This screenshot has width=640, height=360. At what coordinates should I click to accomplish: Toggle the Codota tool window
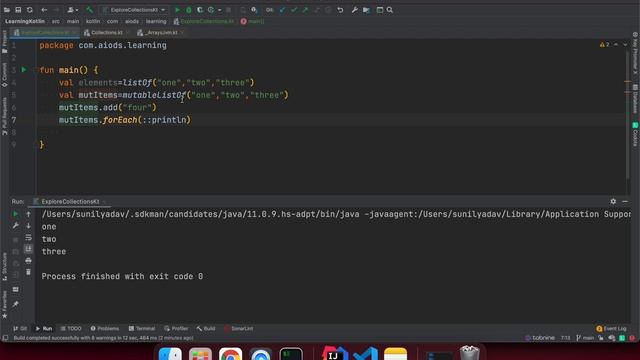pos(635,133)
